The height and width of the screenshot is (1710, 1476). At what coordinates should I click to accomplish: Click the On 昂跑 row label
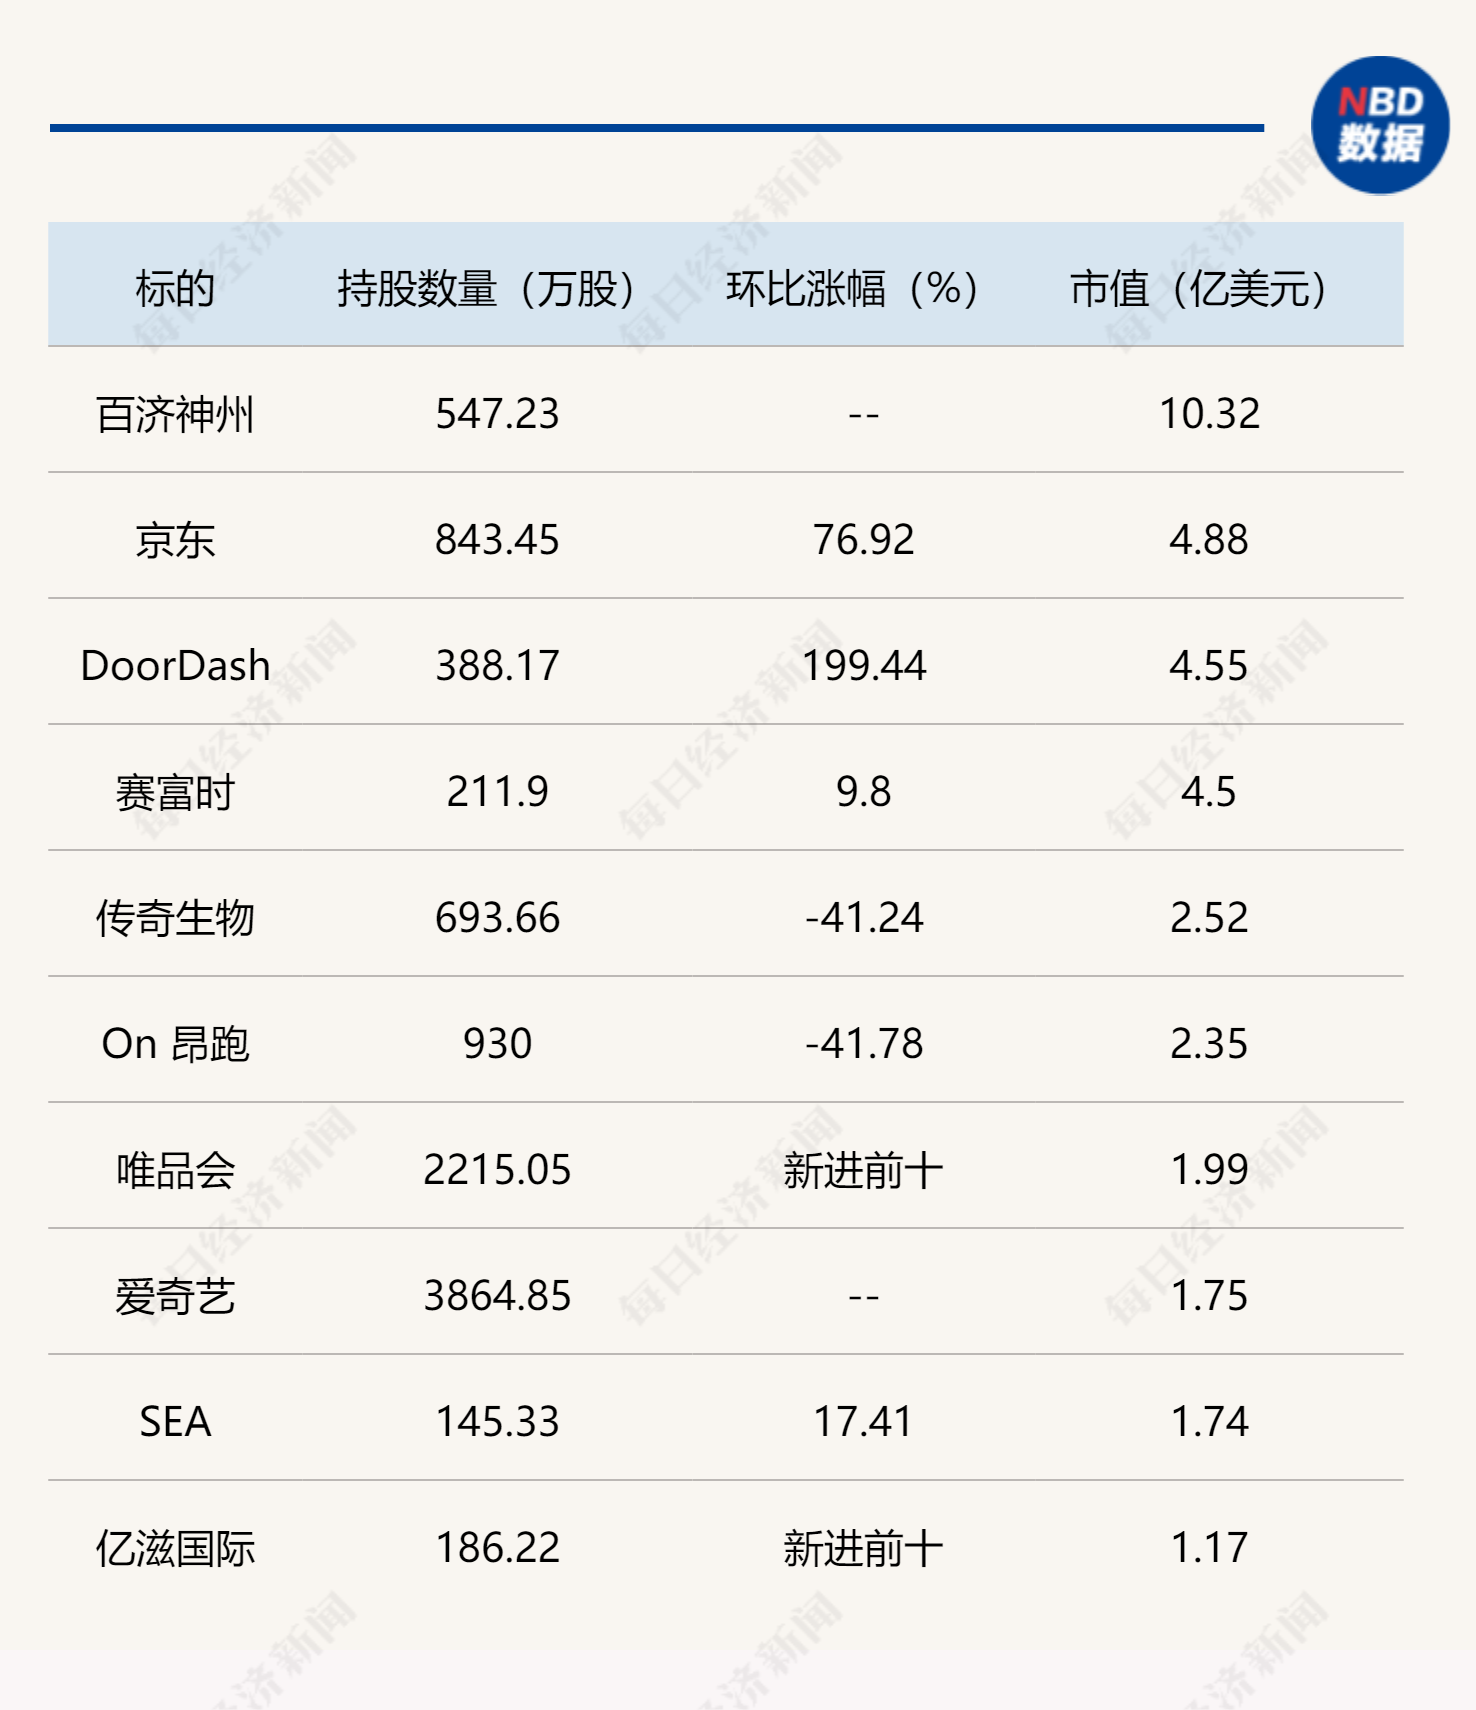click(x=175, y=1044)
